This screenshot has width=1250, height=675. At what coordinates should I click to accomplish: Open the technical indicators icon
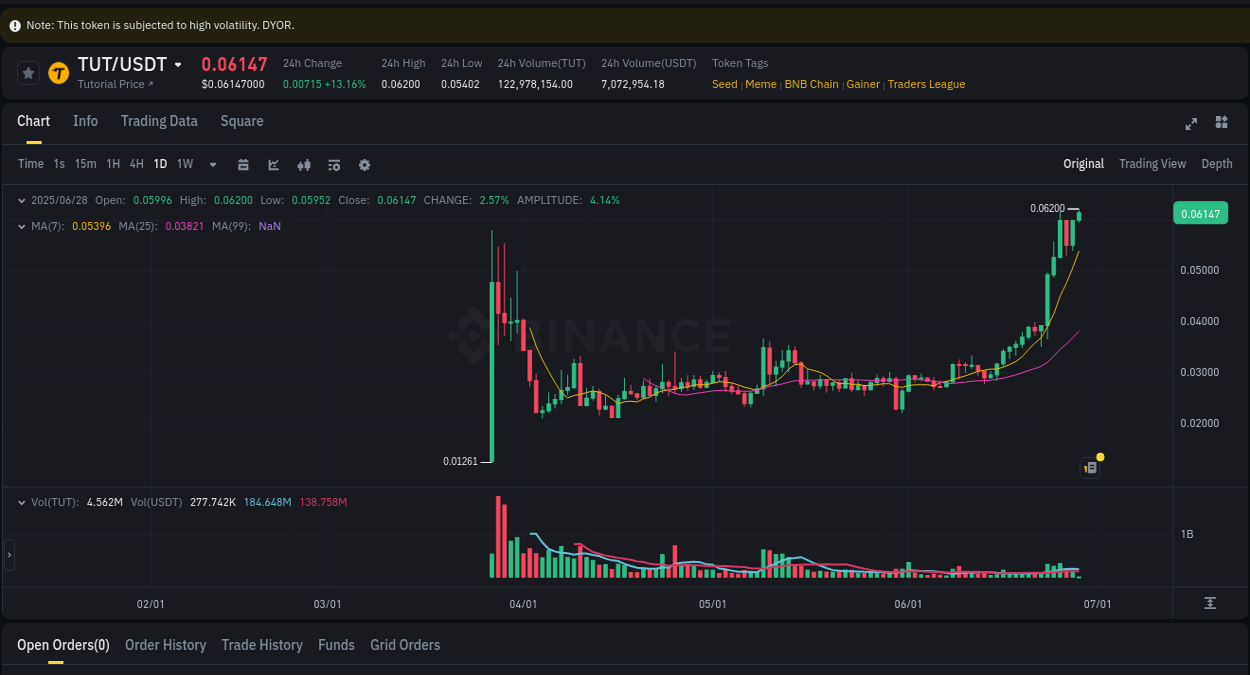tap(304, 163)
